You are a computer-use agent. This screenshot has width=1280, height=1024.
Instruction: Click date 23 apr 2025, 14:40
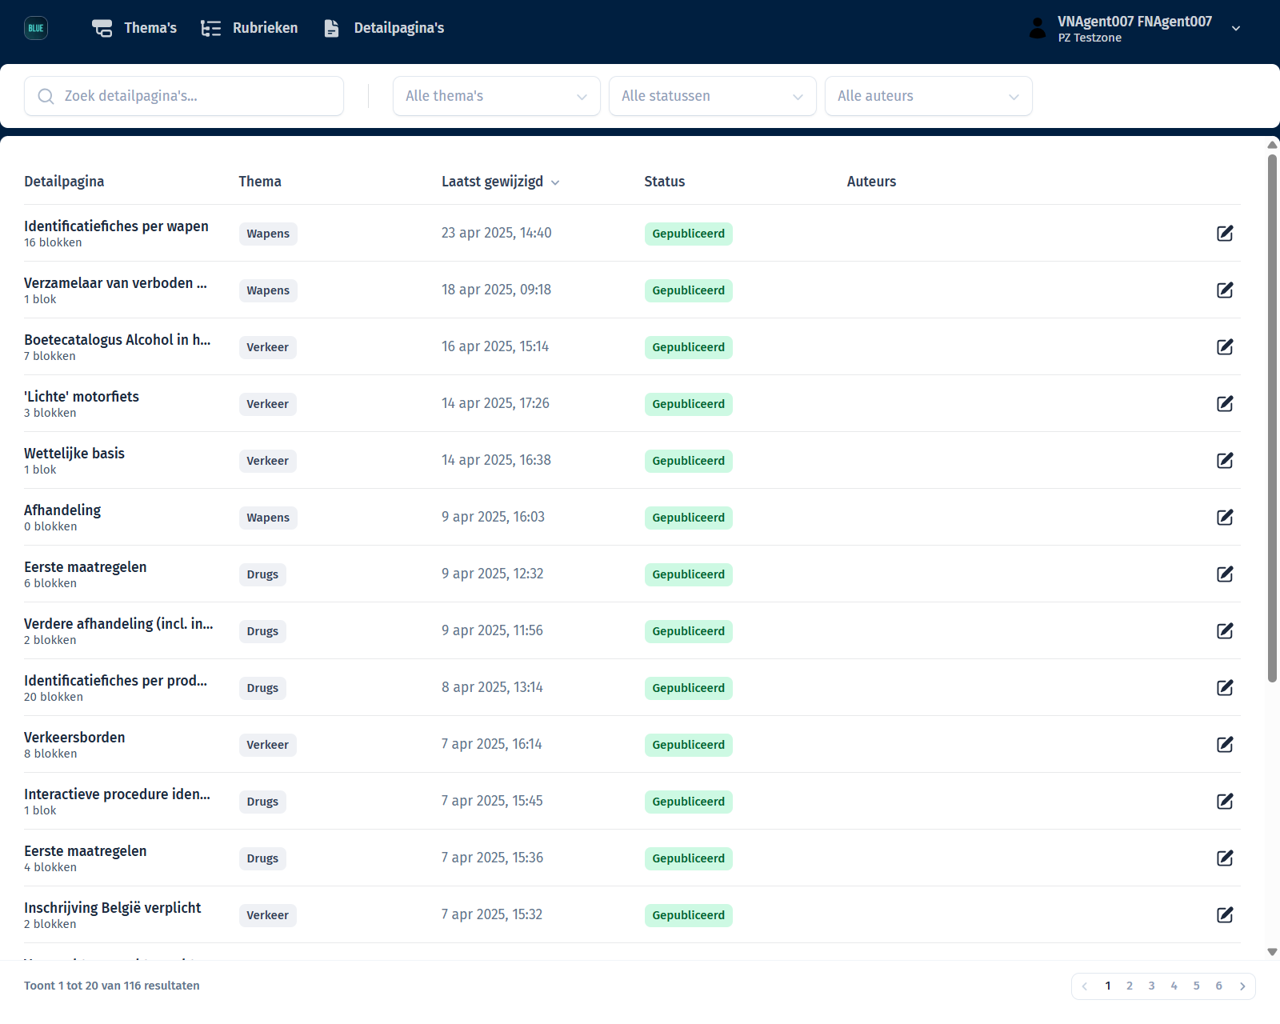pos(497,233)
